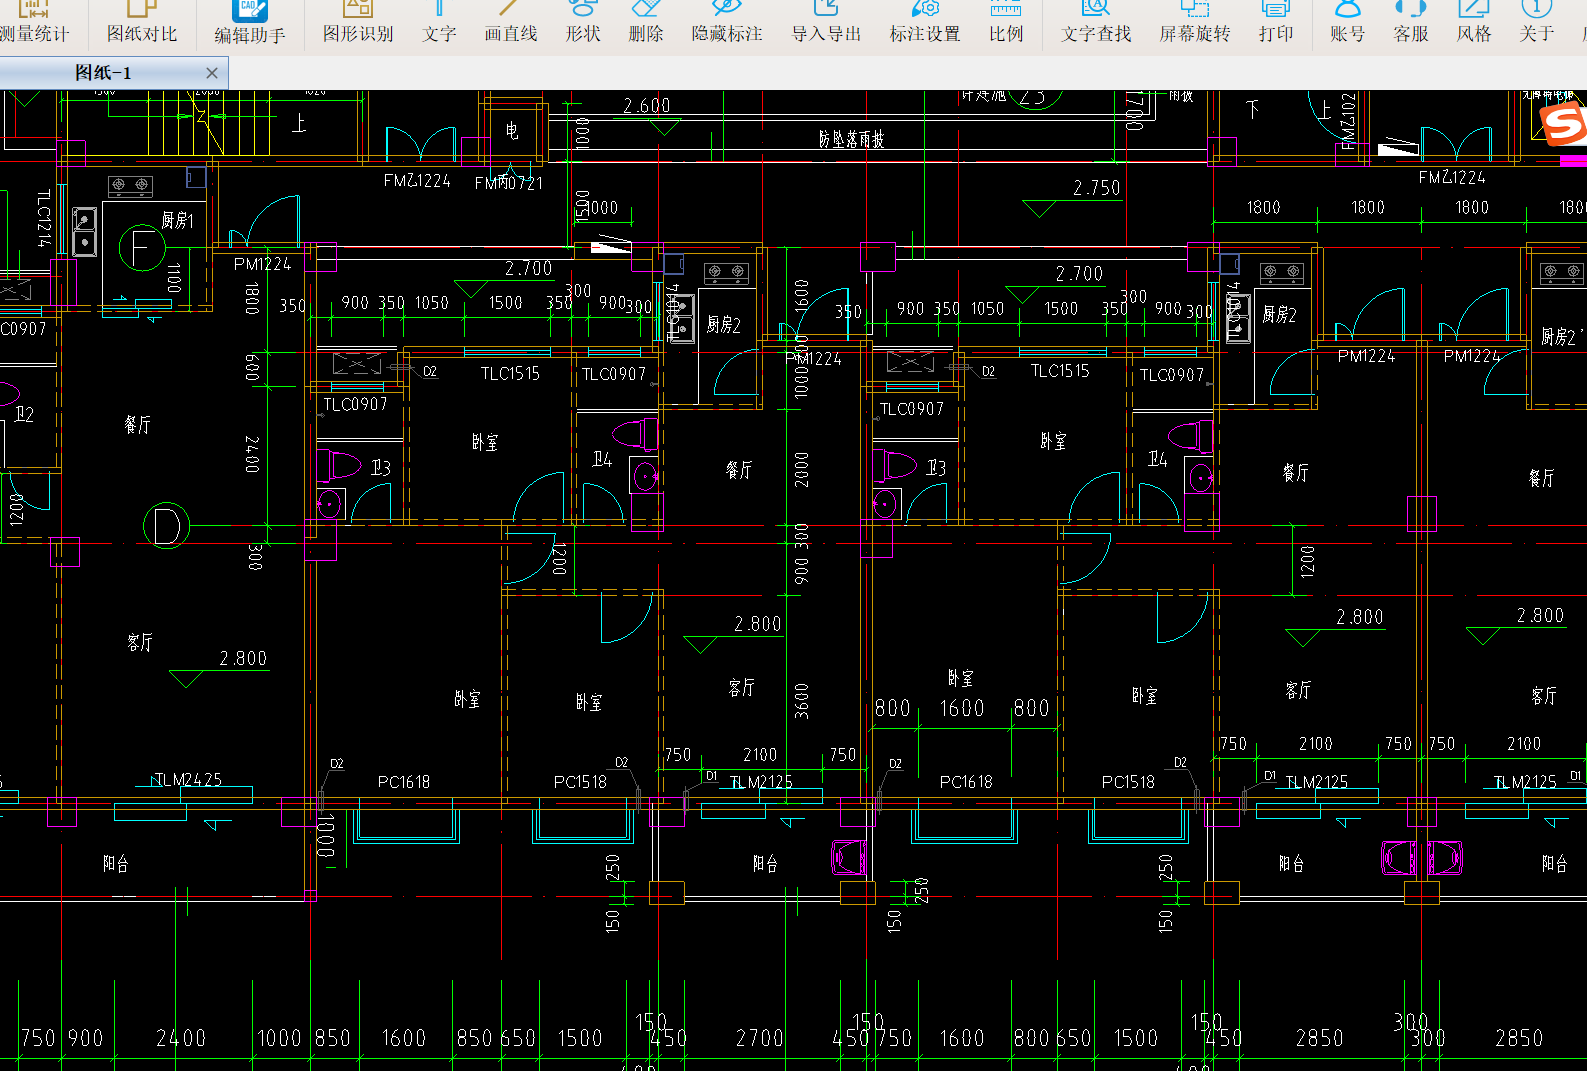
Task: Select the 图形识别 shape recognition tool
Action: click(x=358, y=22)
